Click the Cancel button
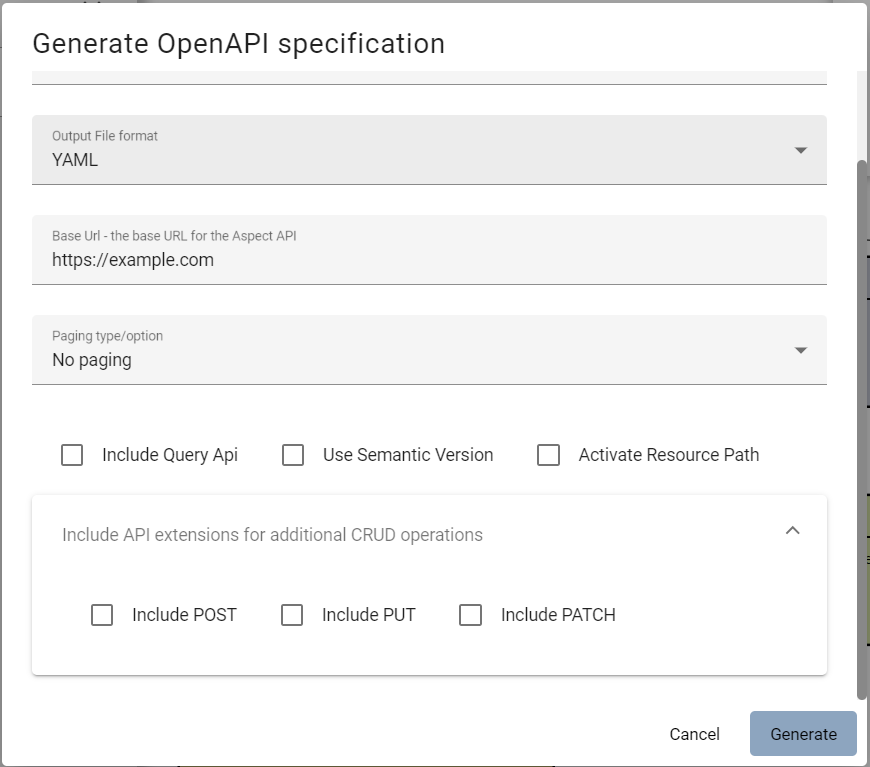Viewport: 870px width, 767px height. coord(694,734)
